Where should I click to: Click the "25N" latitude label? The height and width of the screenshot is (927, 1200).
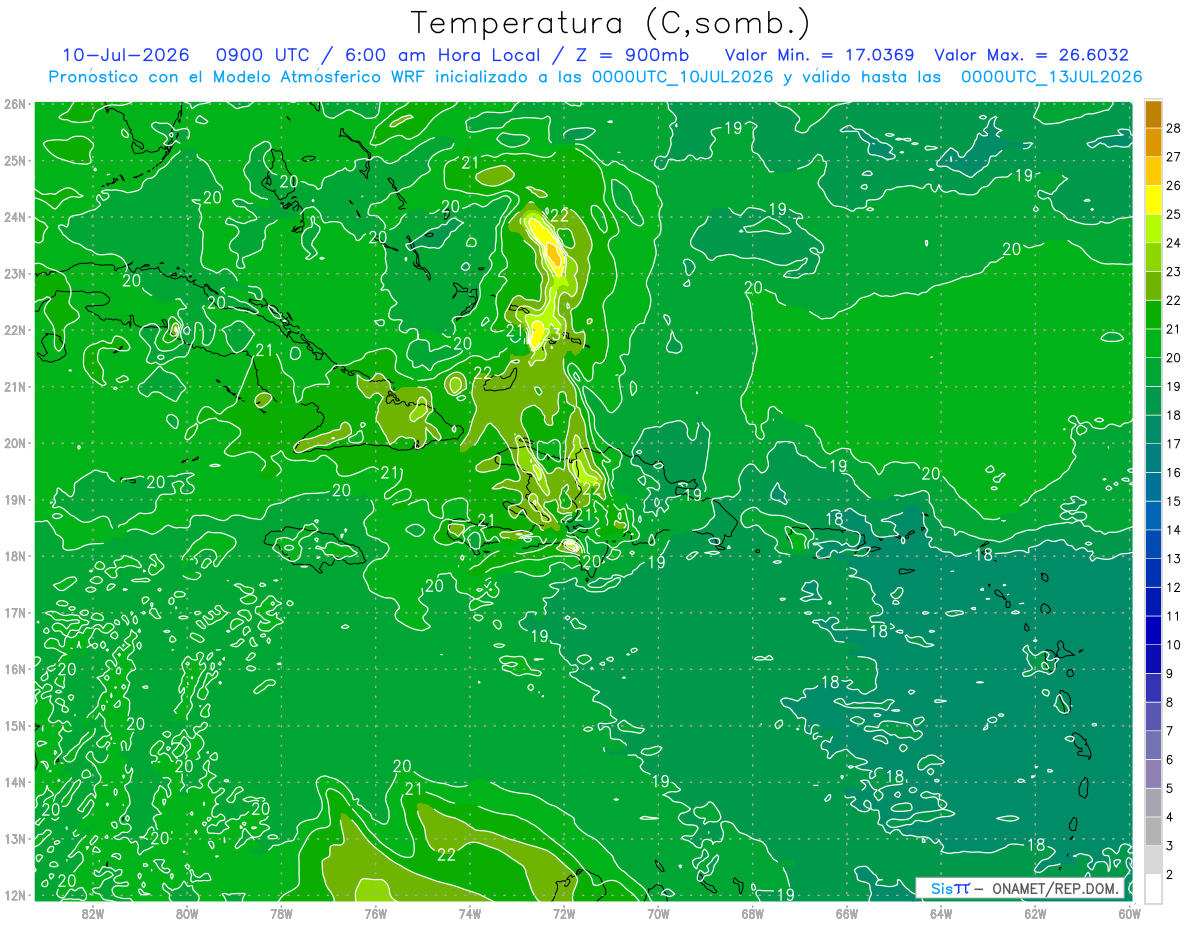click(x=15, y=161)
